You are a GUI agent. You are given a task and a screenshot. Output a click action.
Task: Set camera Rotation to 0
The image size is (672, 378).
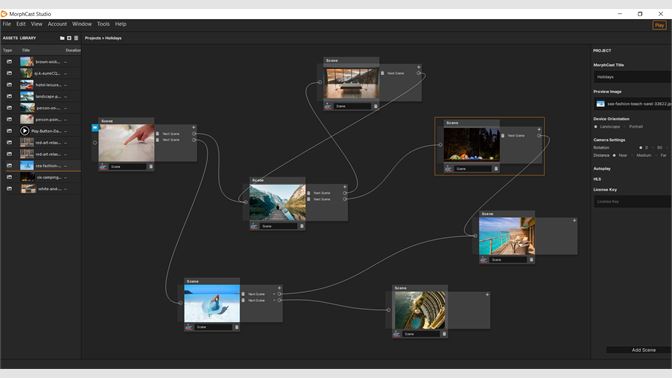point(641,148)
